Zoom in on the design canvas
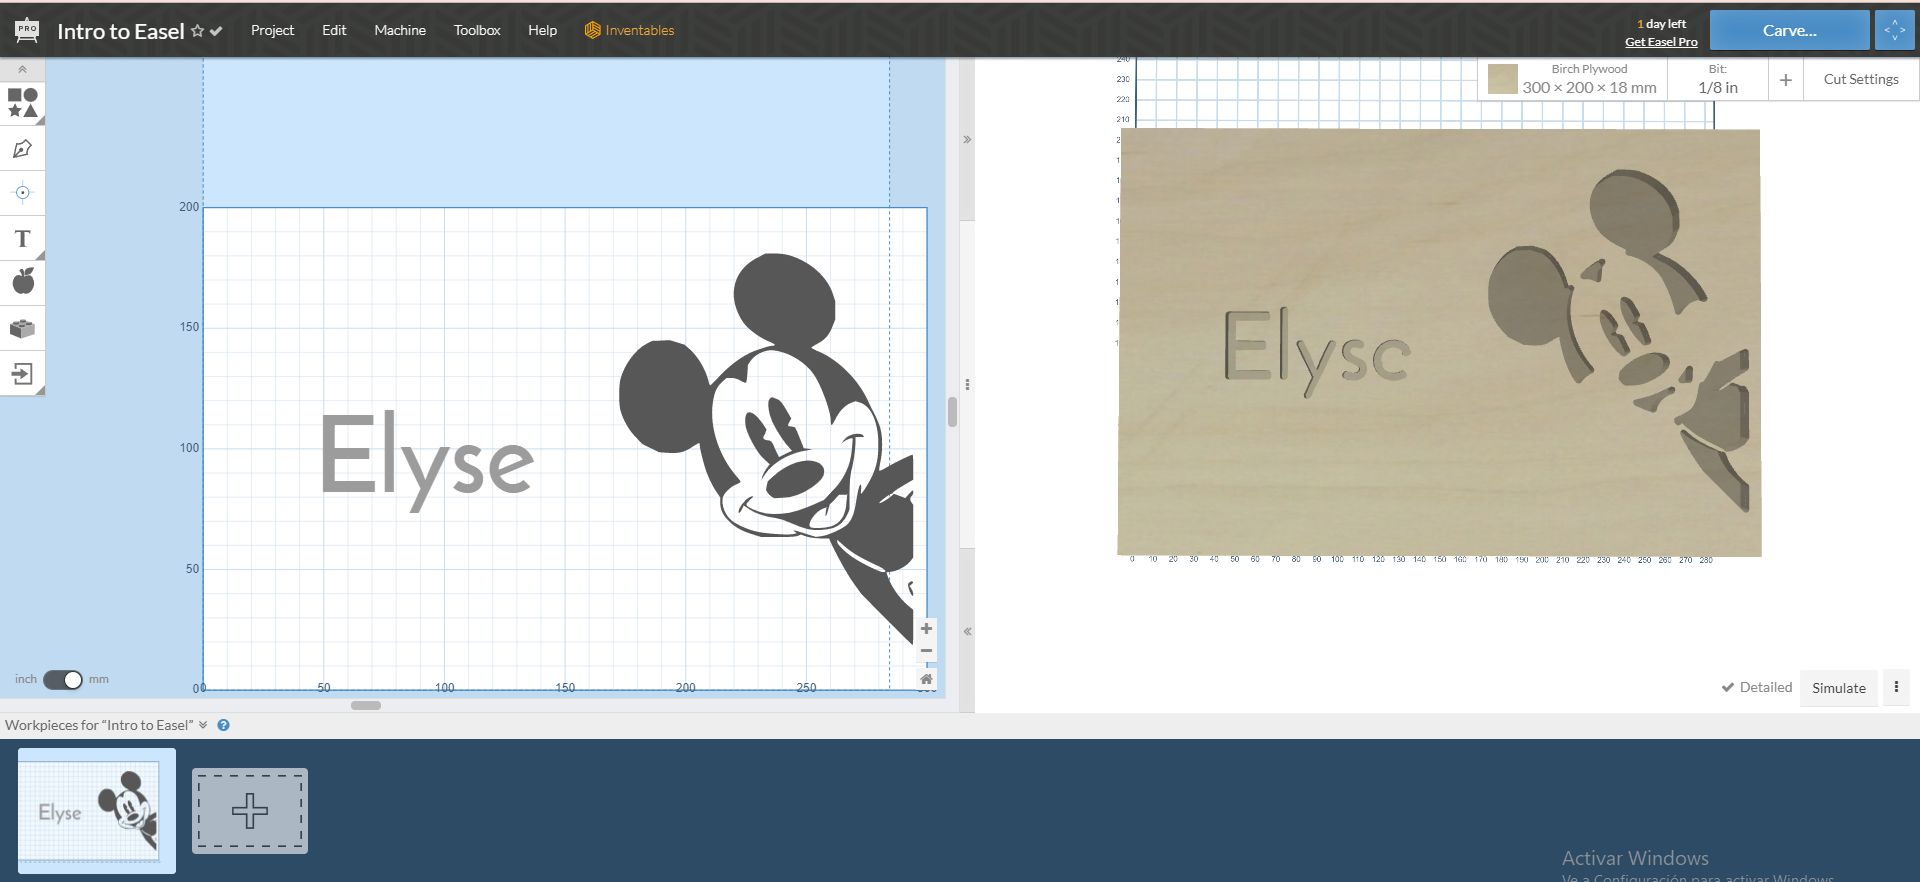 926,629
